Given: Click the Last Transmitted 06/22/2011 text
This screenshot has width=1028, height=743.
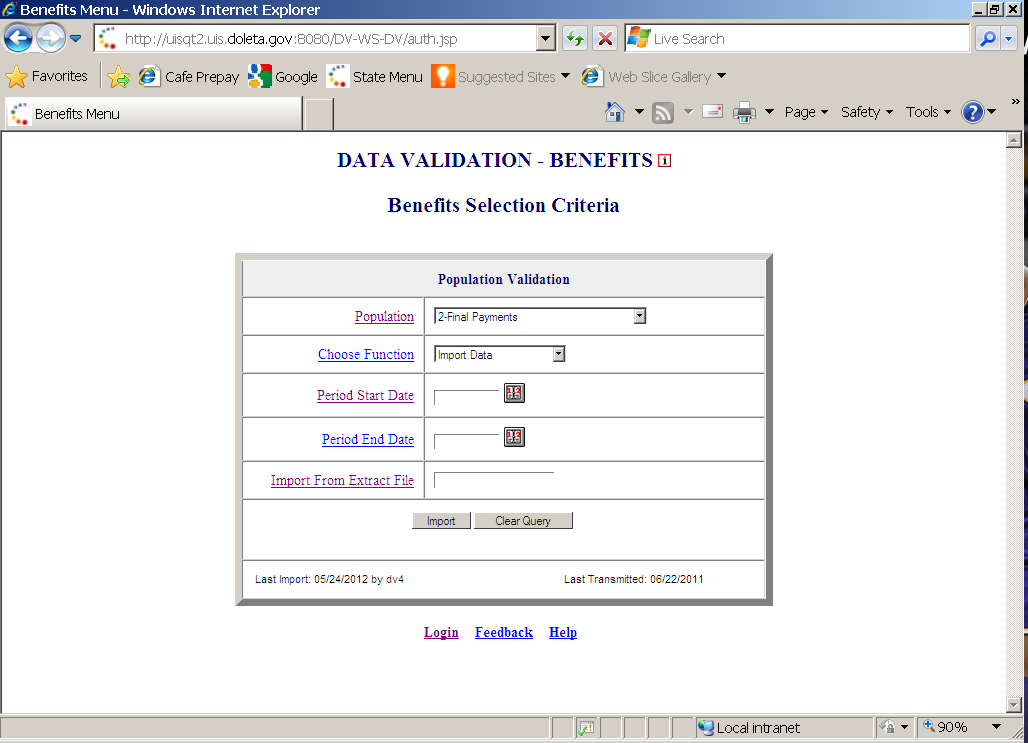Looking at the screenshot, I should click(x=633, y=579).
